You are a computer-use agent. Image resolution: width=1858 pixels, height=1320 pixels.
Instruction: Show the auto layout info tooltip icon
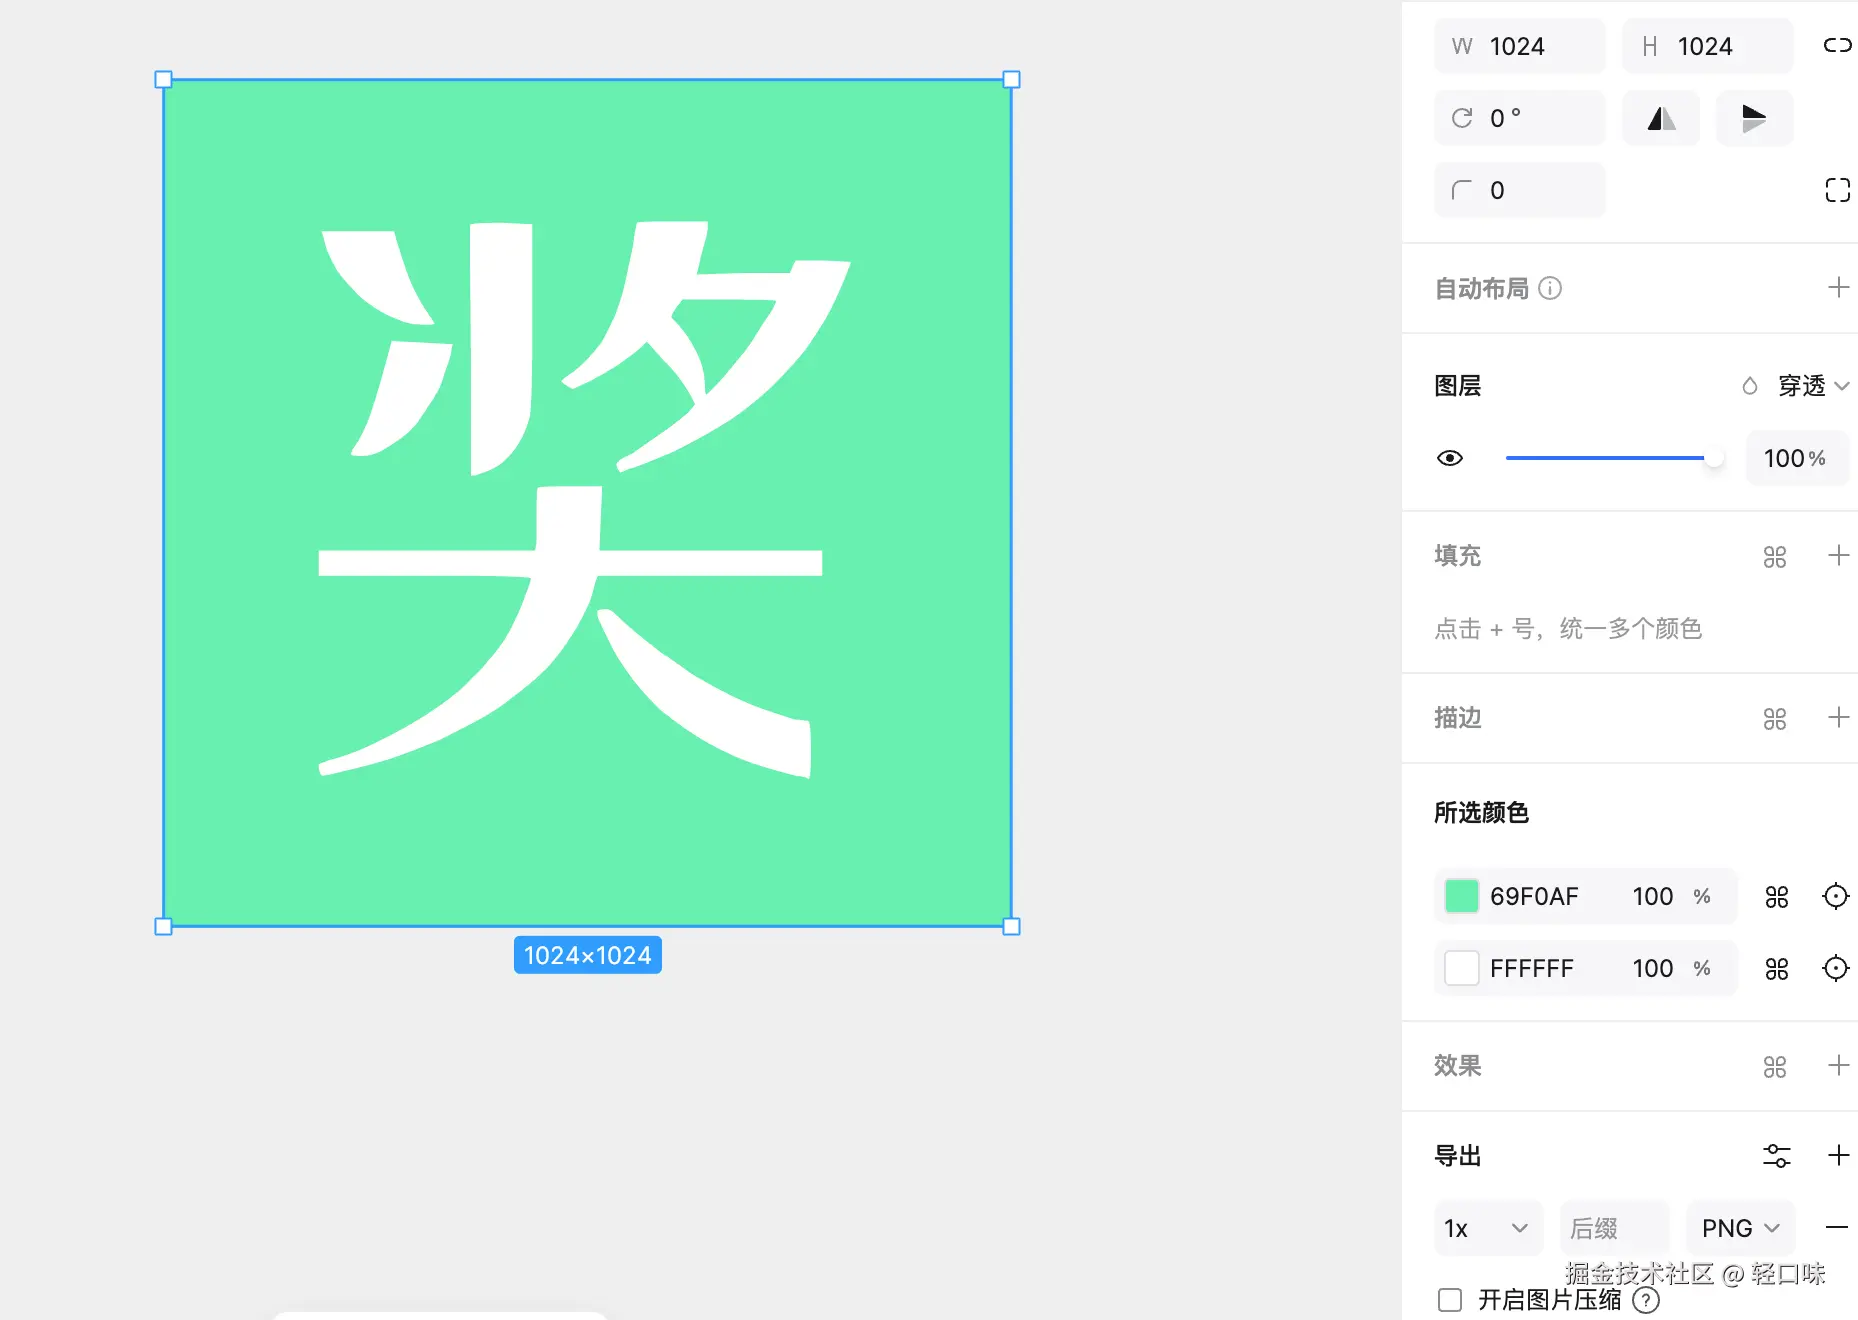(1550, 288)
